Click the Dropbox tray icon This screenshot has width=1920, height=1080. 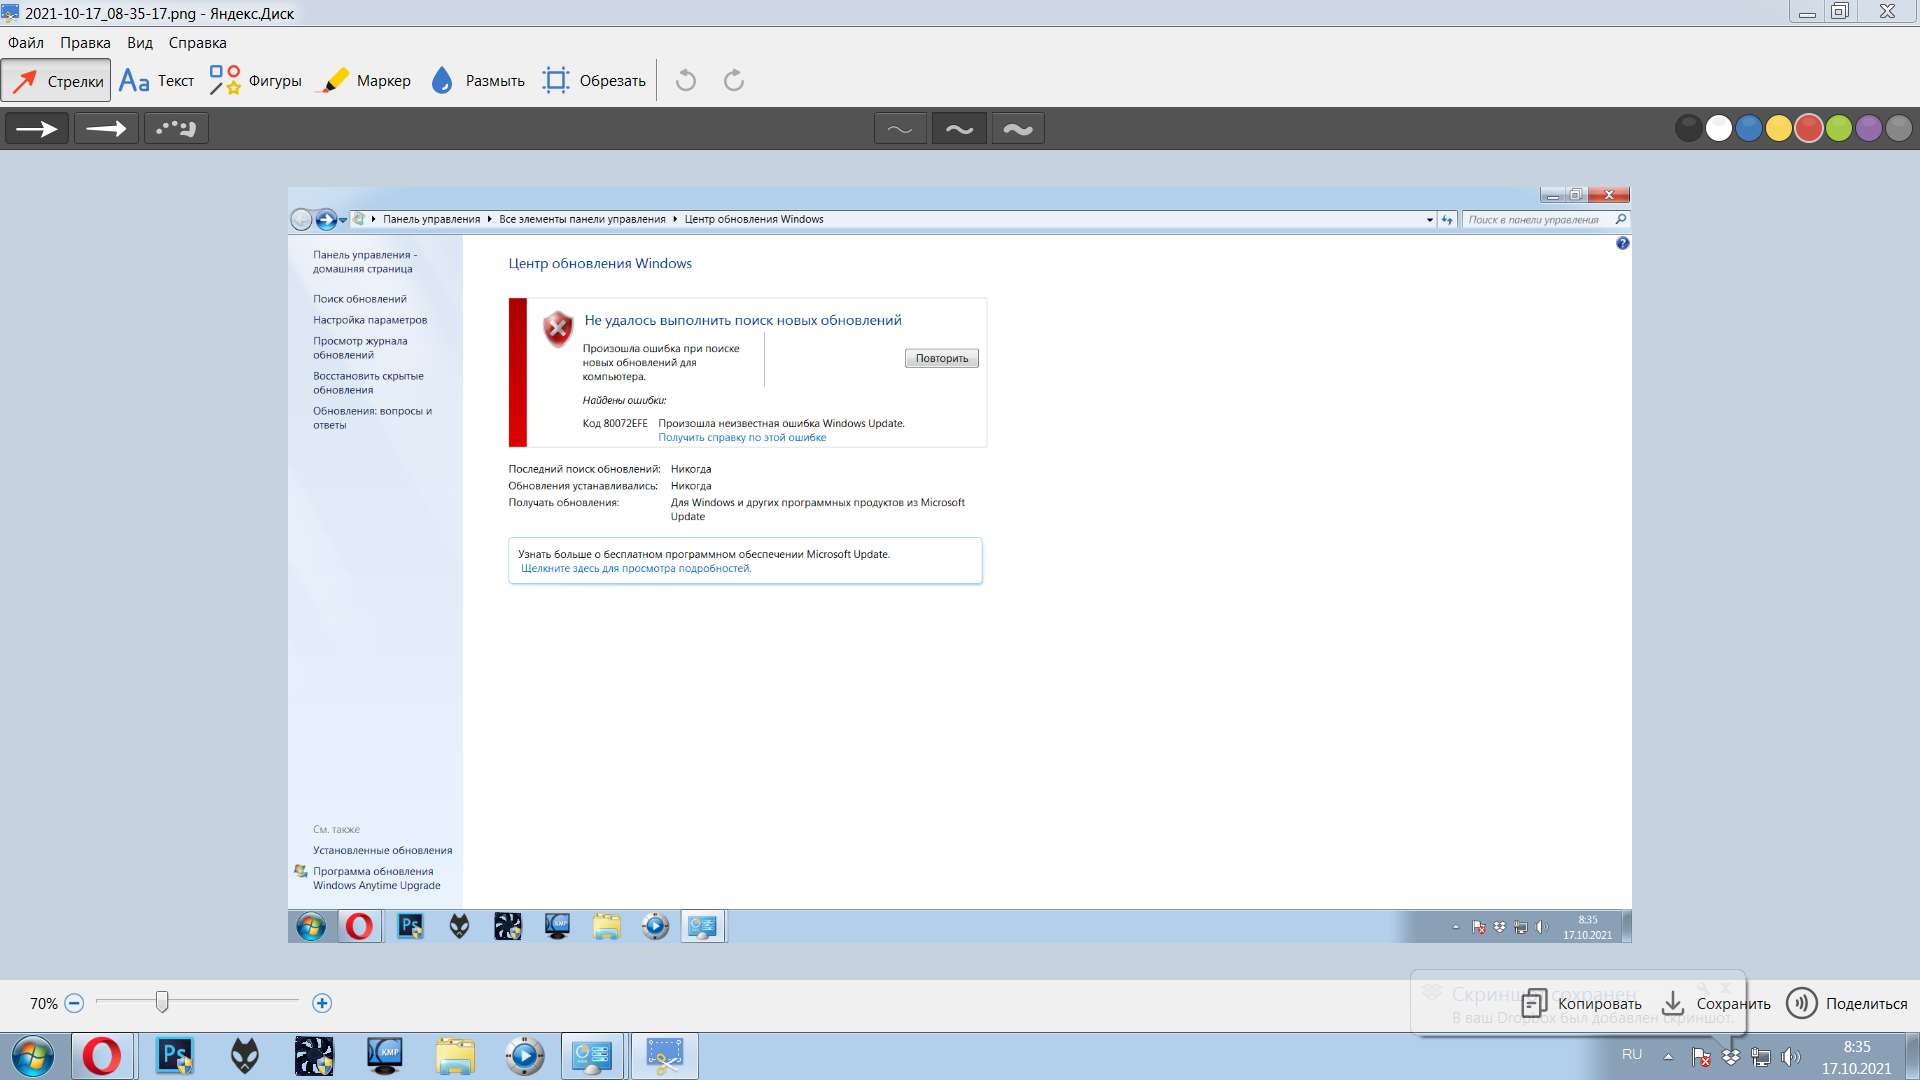(x=1731, y=1057)
